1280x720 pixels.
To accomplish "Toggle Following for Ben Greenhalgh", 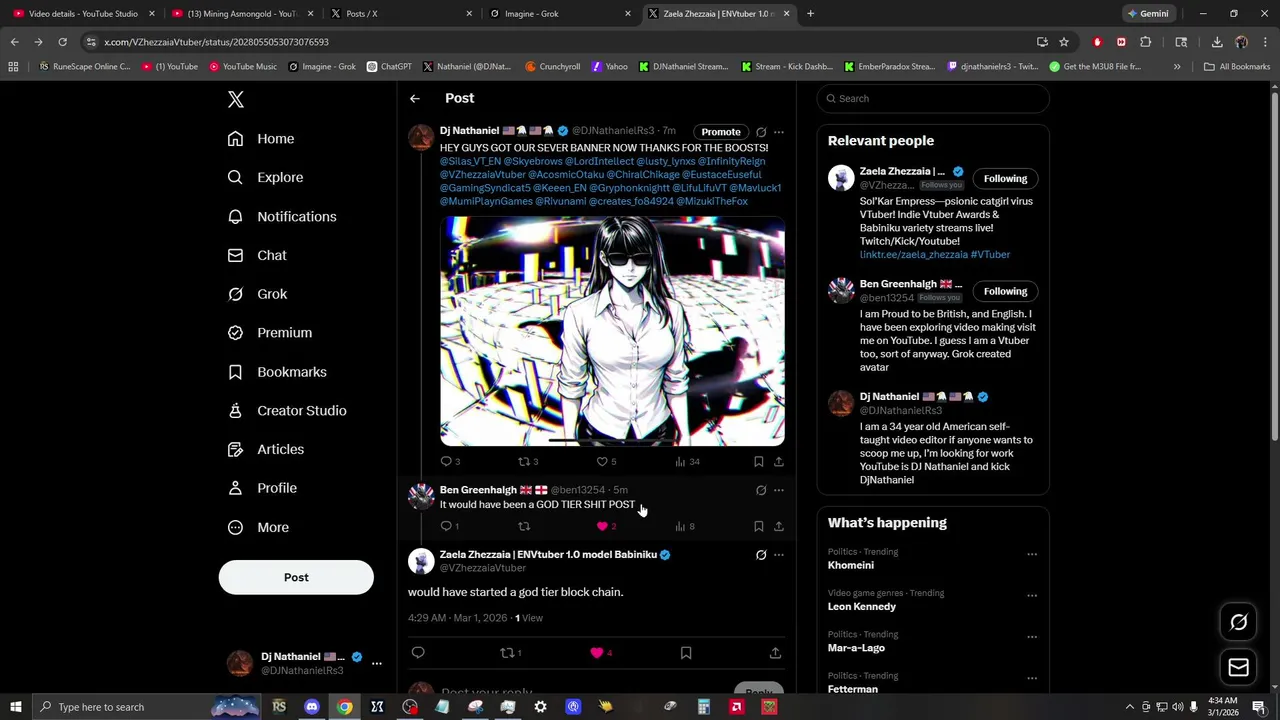I will (x=1005, y=292).
